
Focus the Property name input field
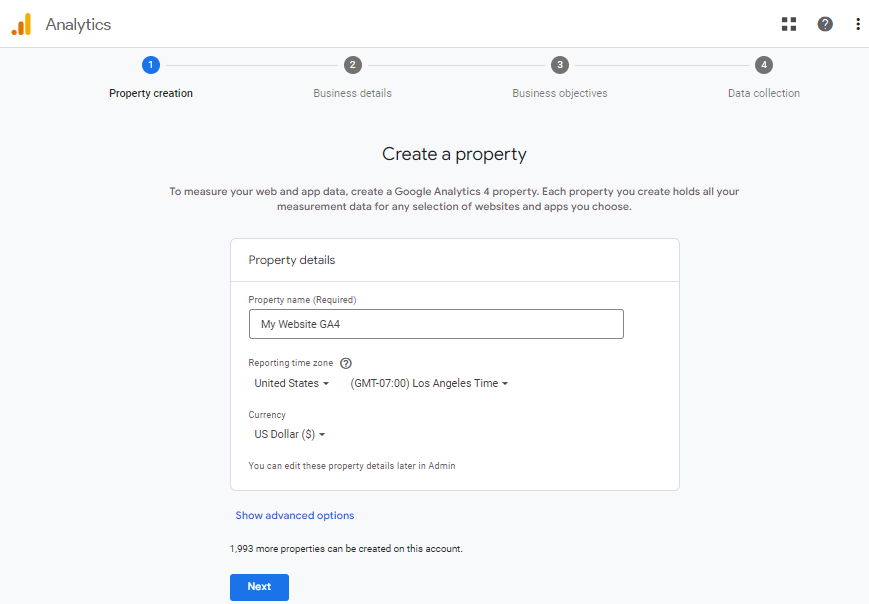click(x=436, y=324)
